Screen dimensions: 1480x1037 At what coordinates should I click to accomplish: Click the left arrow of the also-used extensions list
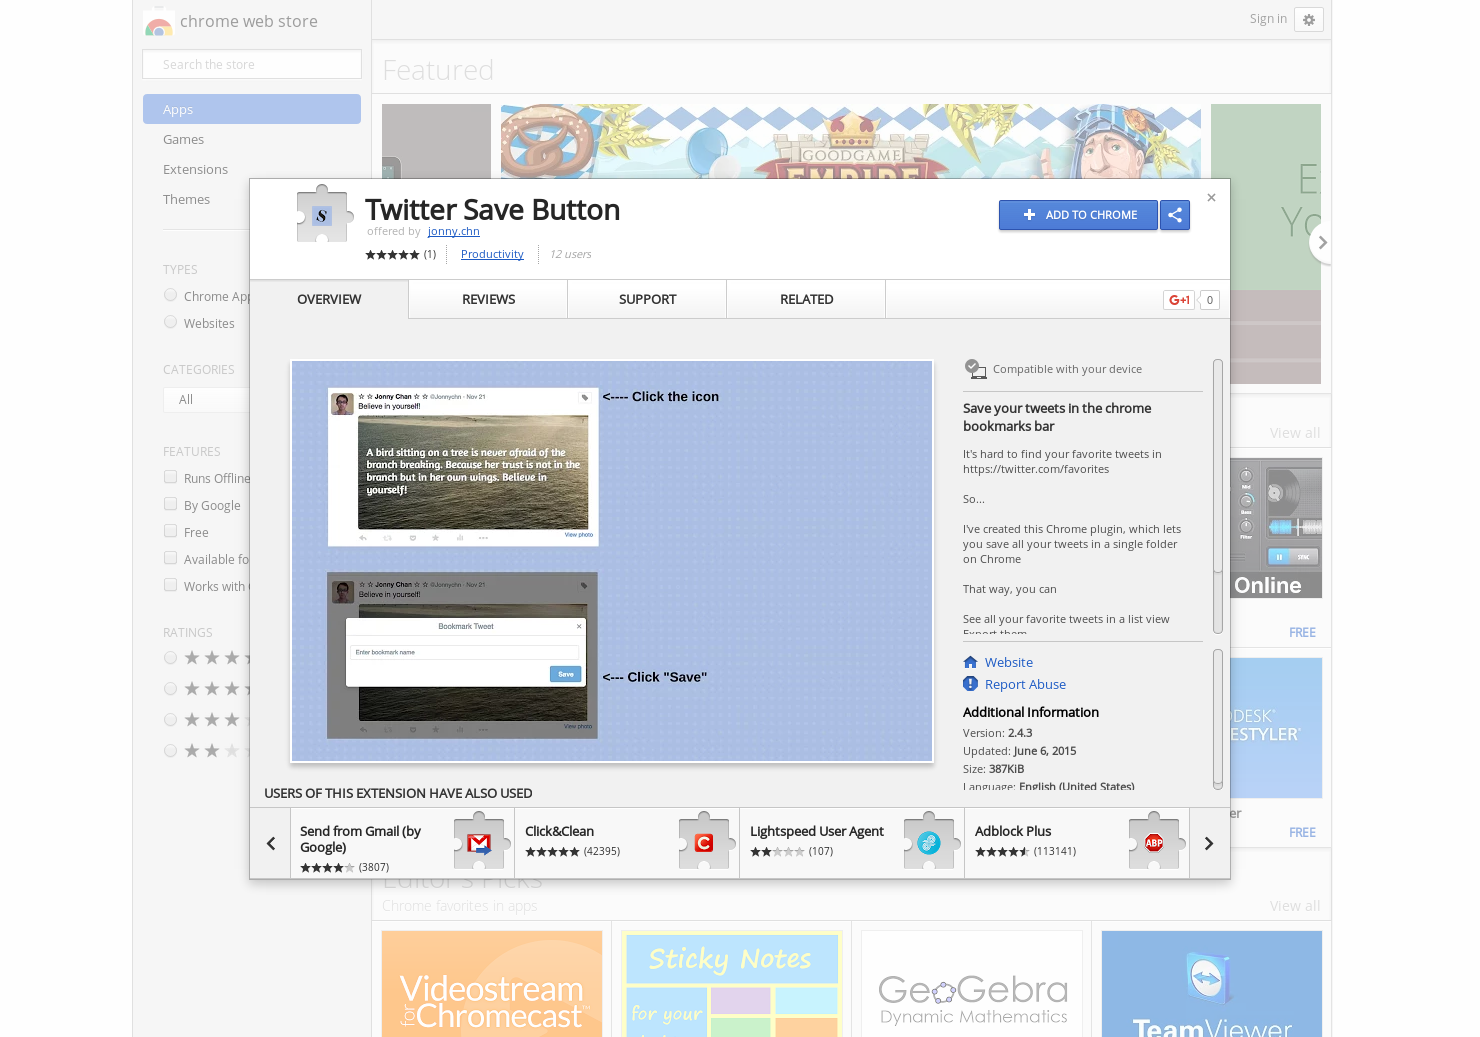pos(270,842)
